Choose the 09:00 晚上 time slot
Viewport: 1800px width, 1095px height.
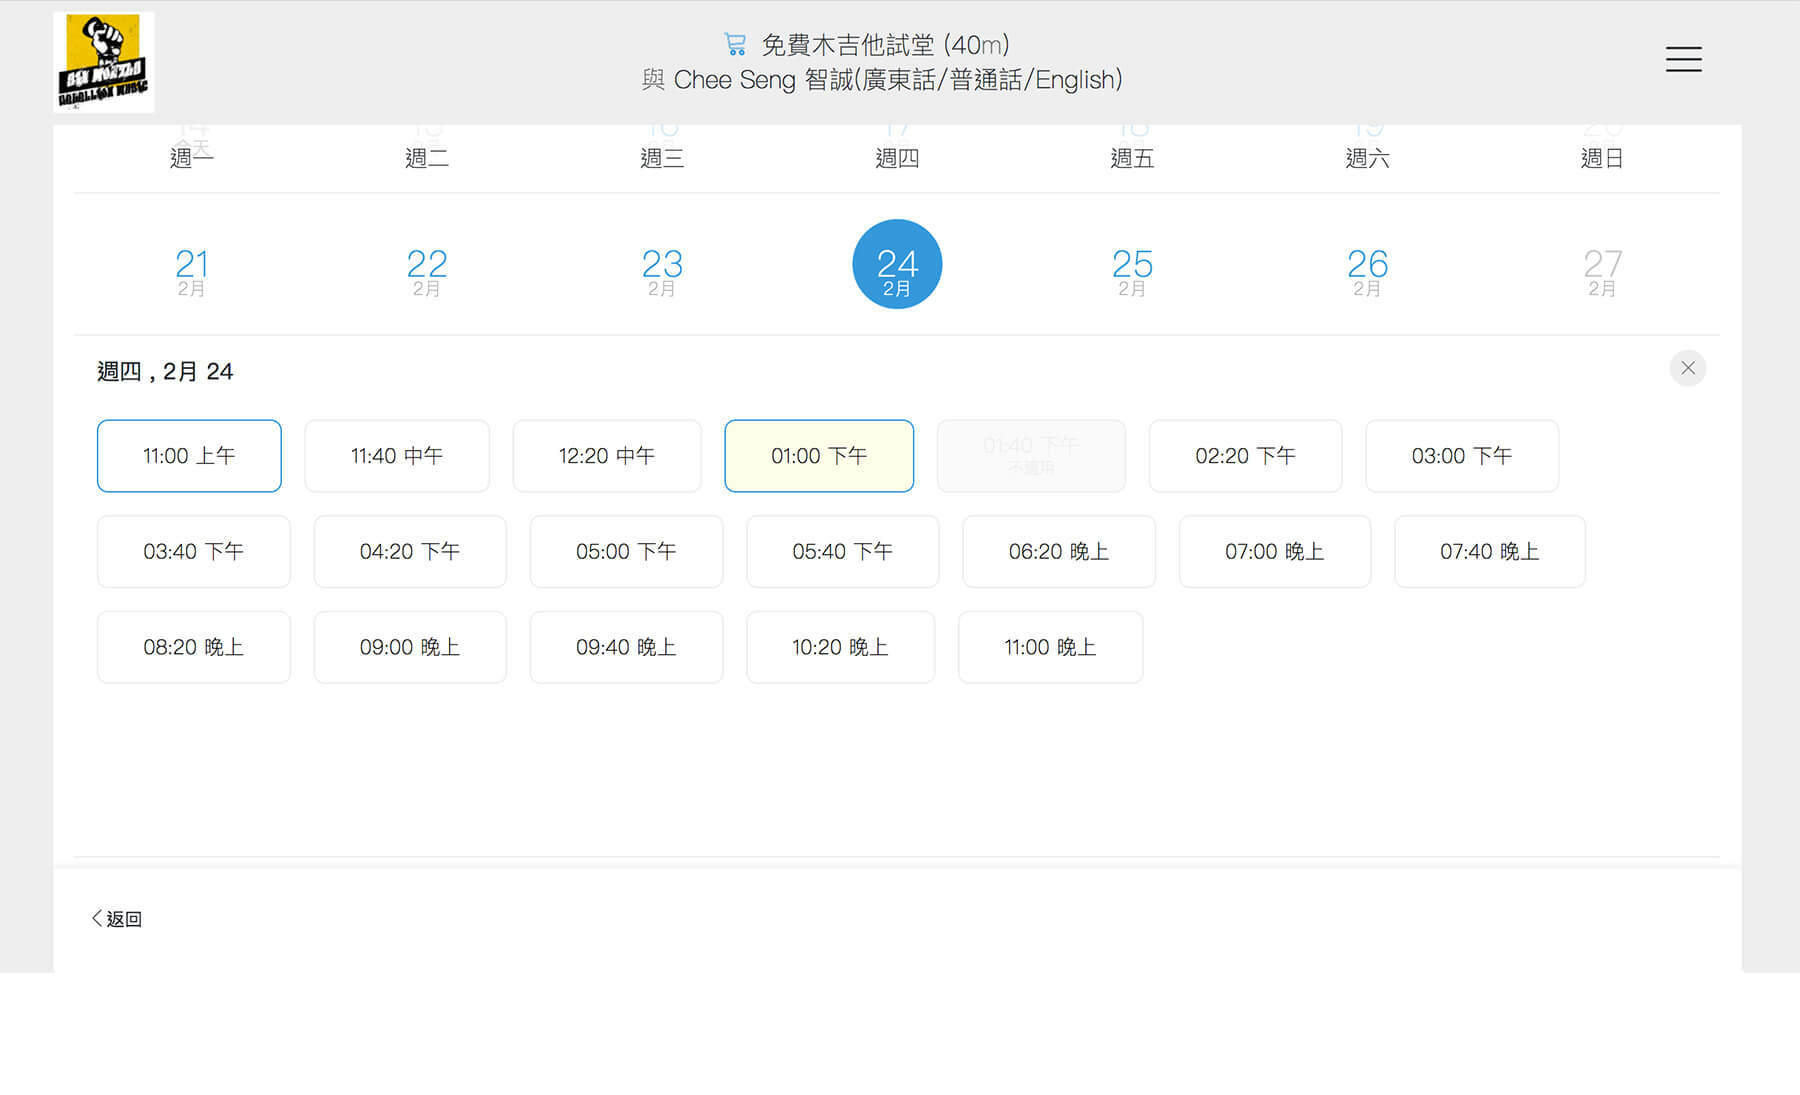(x=410, y=647)
